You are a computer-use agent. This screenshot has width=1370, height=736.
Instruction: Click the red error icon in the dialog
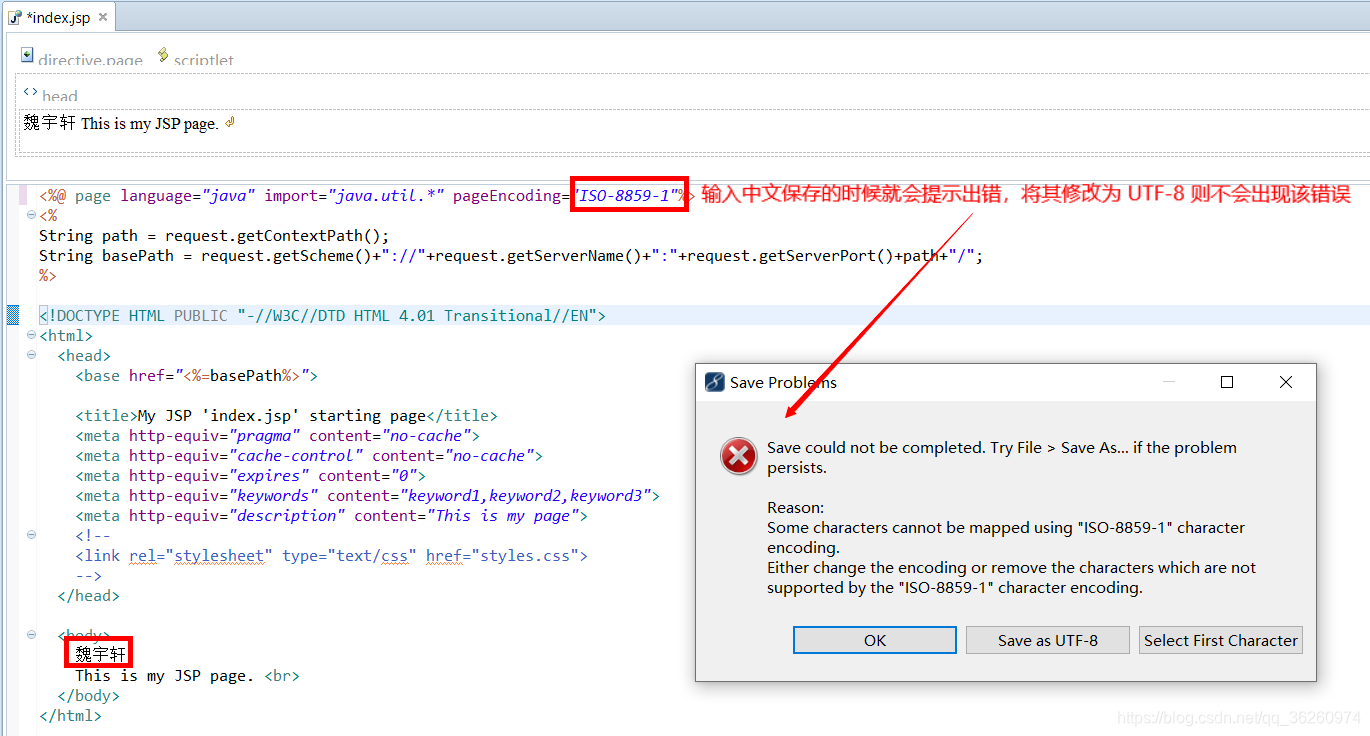point(738,456)
